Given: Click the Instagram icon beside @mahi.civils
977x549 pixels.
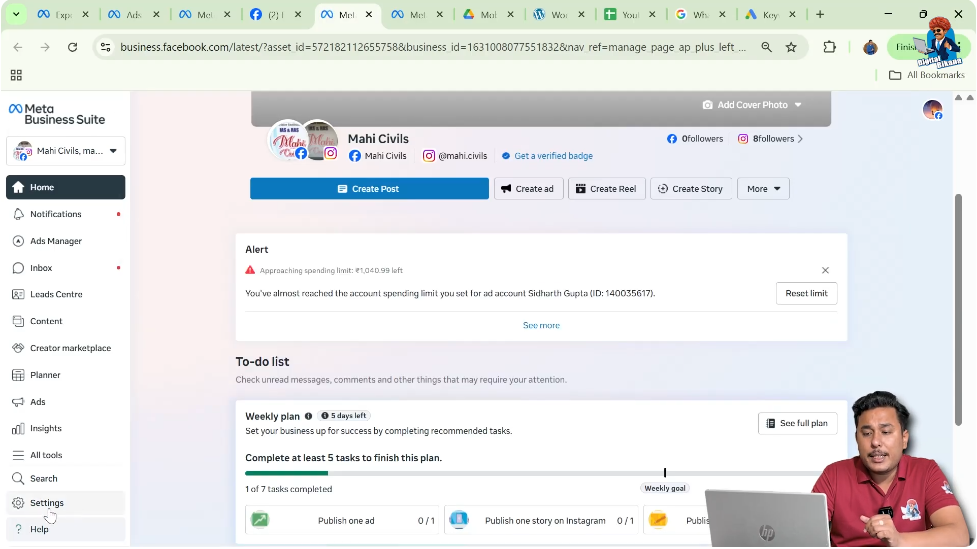Looking at the screenshot, I should 429,156.
